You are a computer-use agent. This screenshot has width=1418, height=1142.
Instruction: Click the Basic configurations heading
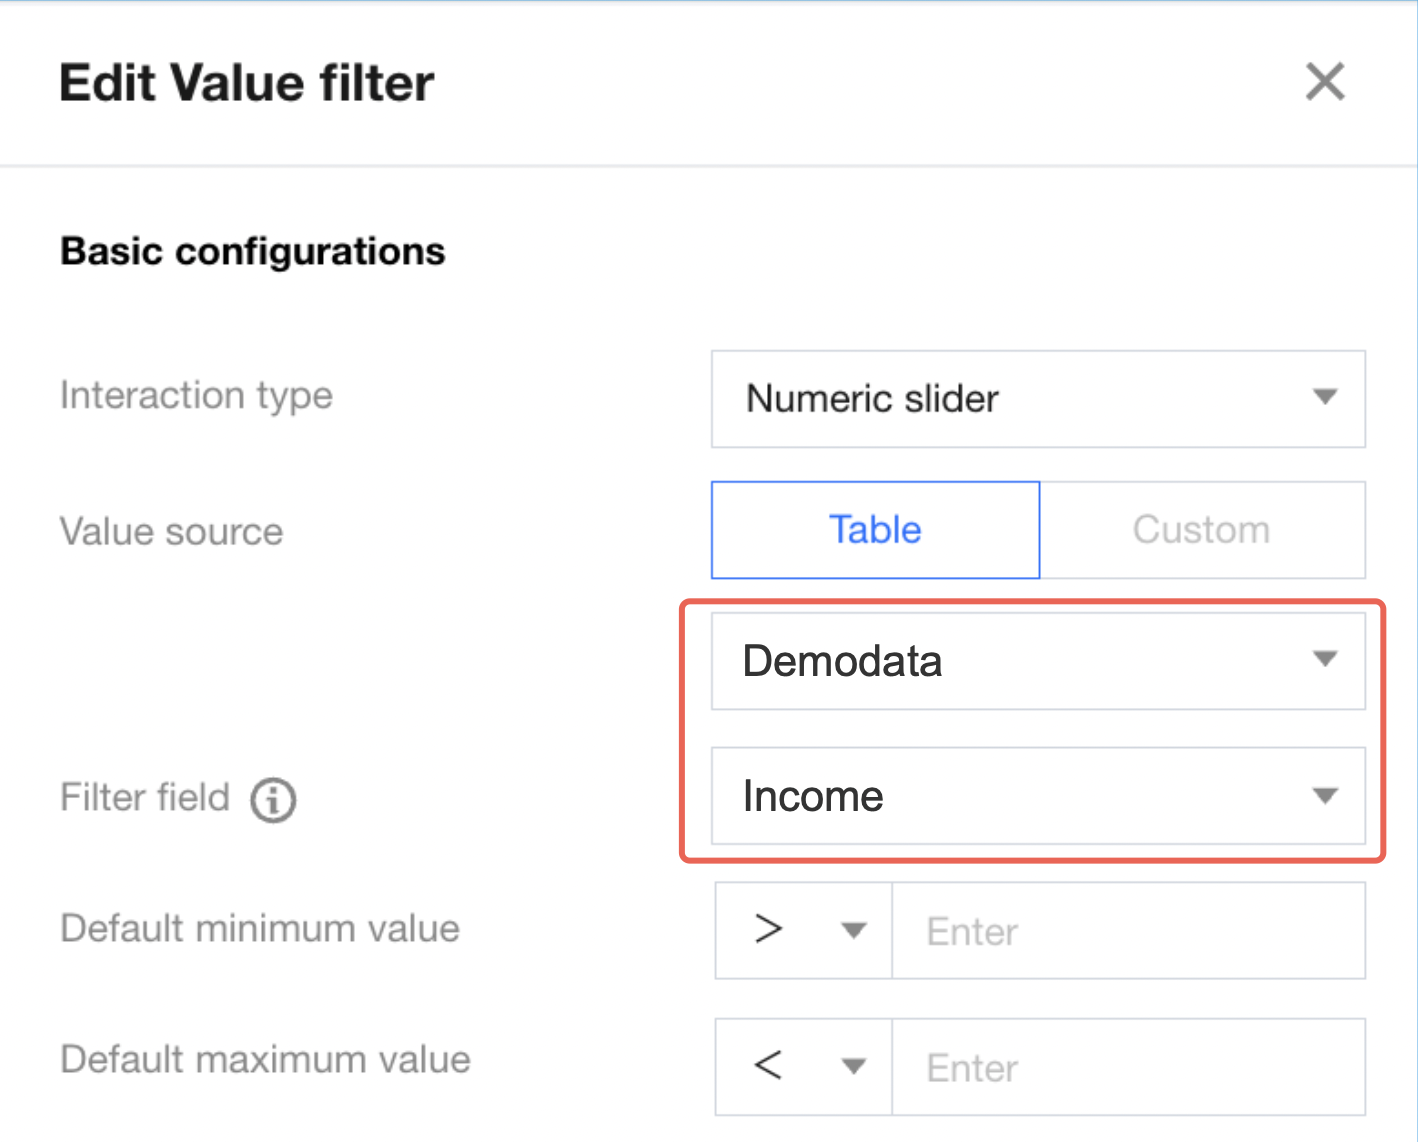click(x=253, y=251)
